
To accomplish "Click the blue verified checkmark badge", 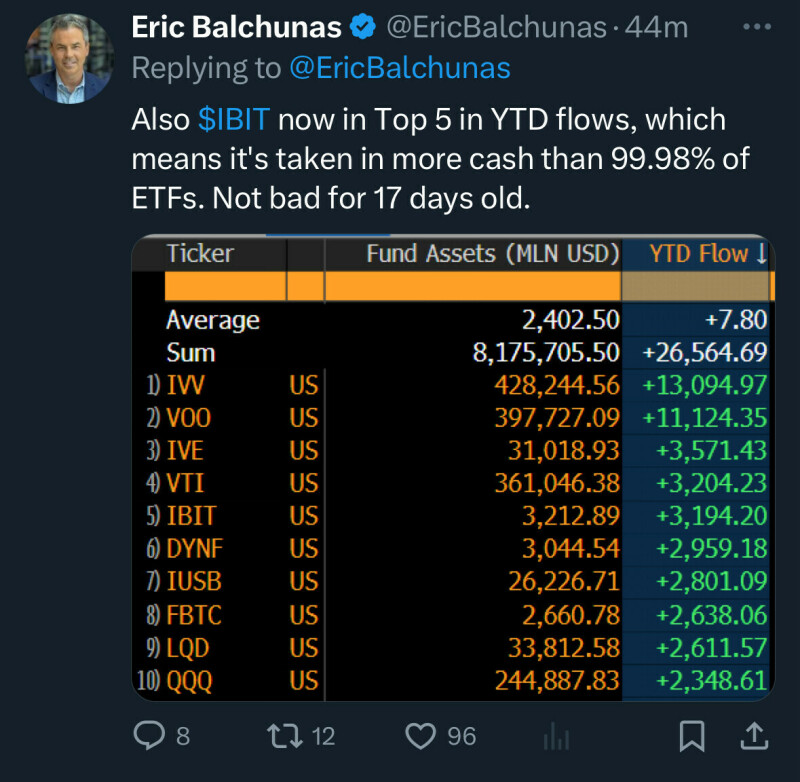I will pos(364,28).
